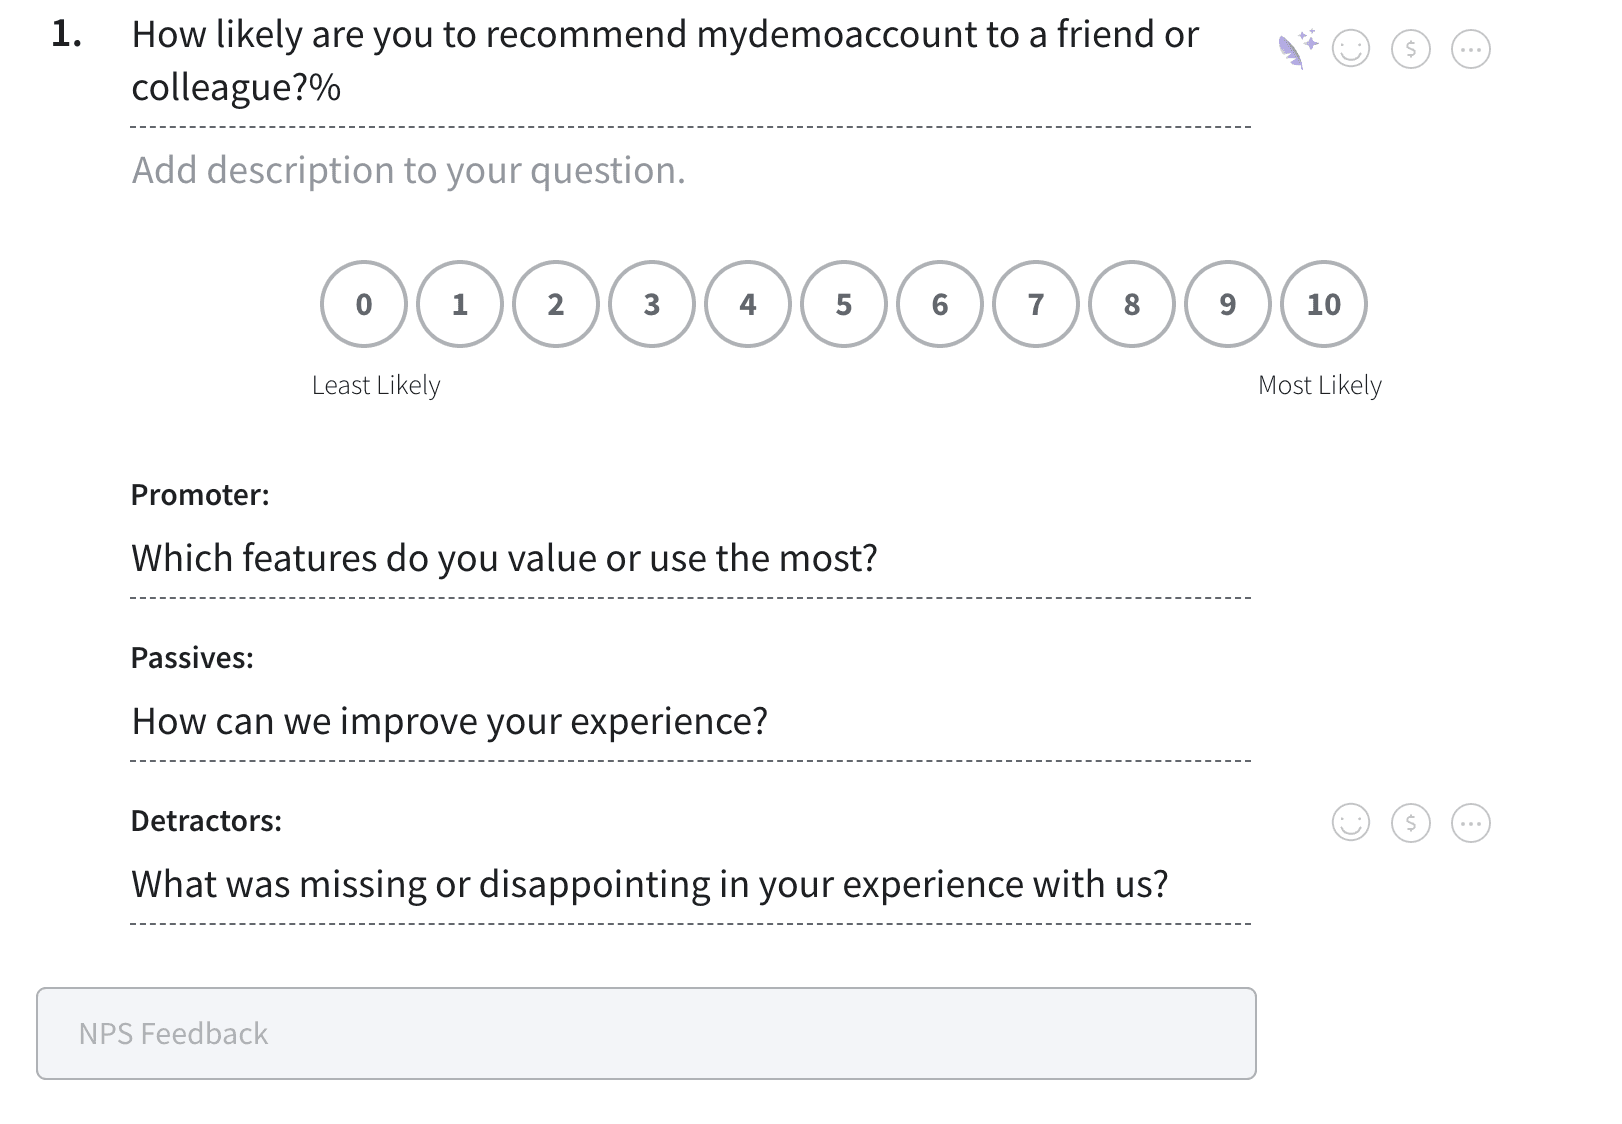Edit the Promoter follow-up question text
This screenshot has height=1124, width=1622.
pyautogui.click(x=504, y=558)
